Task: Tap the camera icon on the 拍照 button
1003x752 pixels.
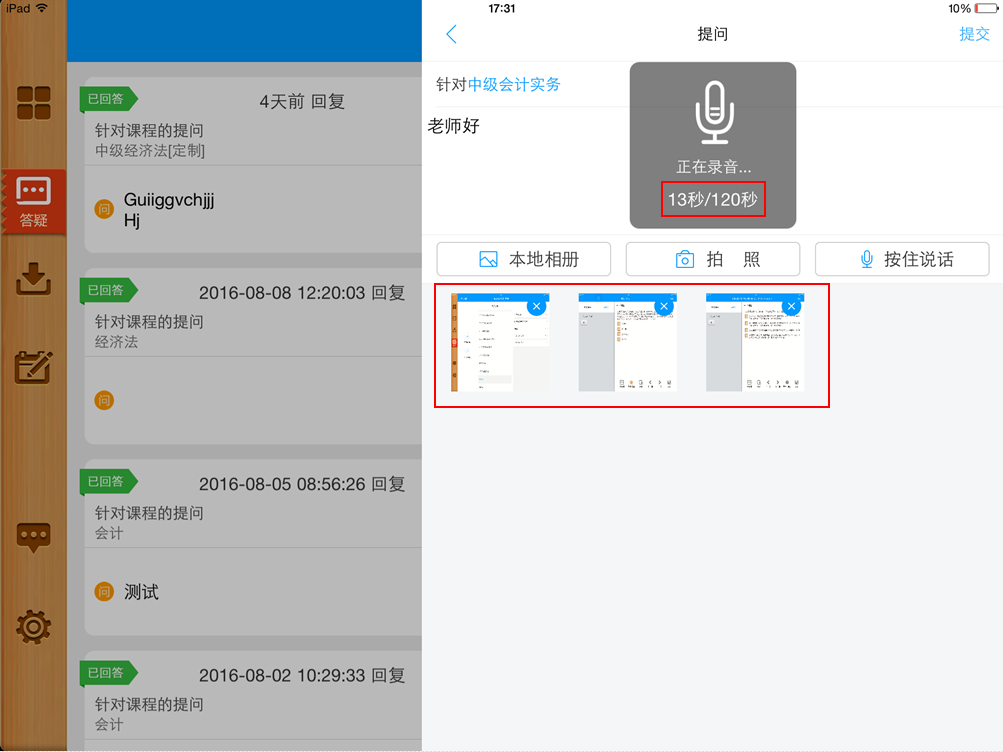Action: tap(684, 258)
